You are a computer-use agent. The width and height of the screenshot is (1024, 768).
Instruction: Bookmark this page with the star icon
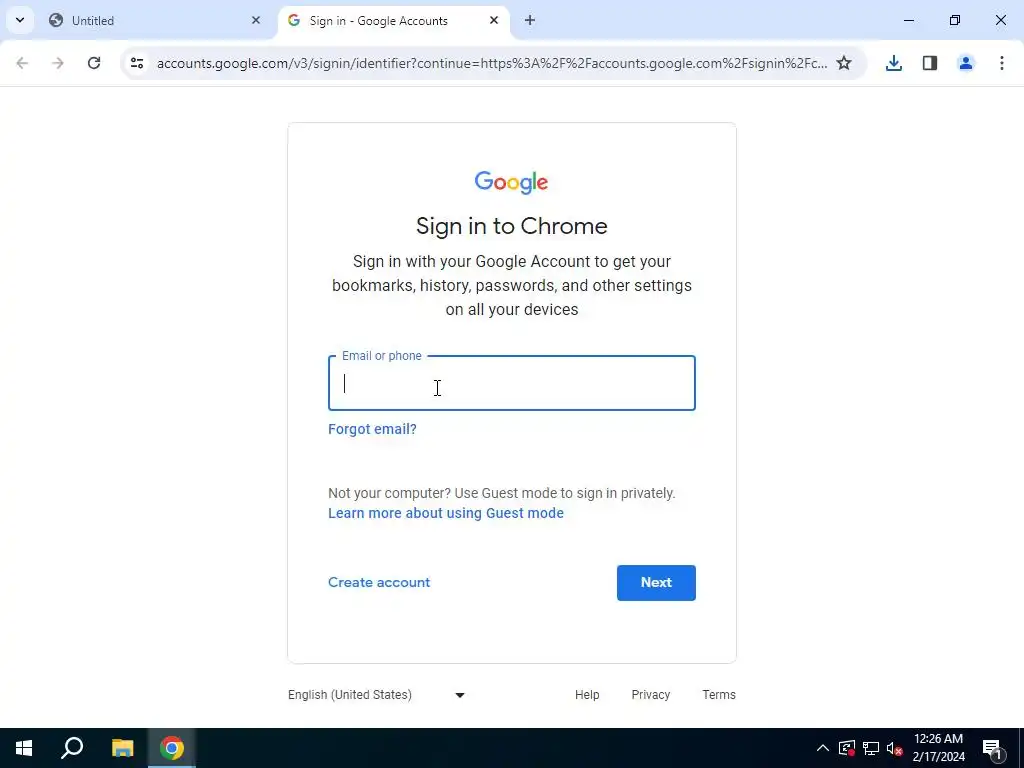(844, 63)
